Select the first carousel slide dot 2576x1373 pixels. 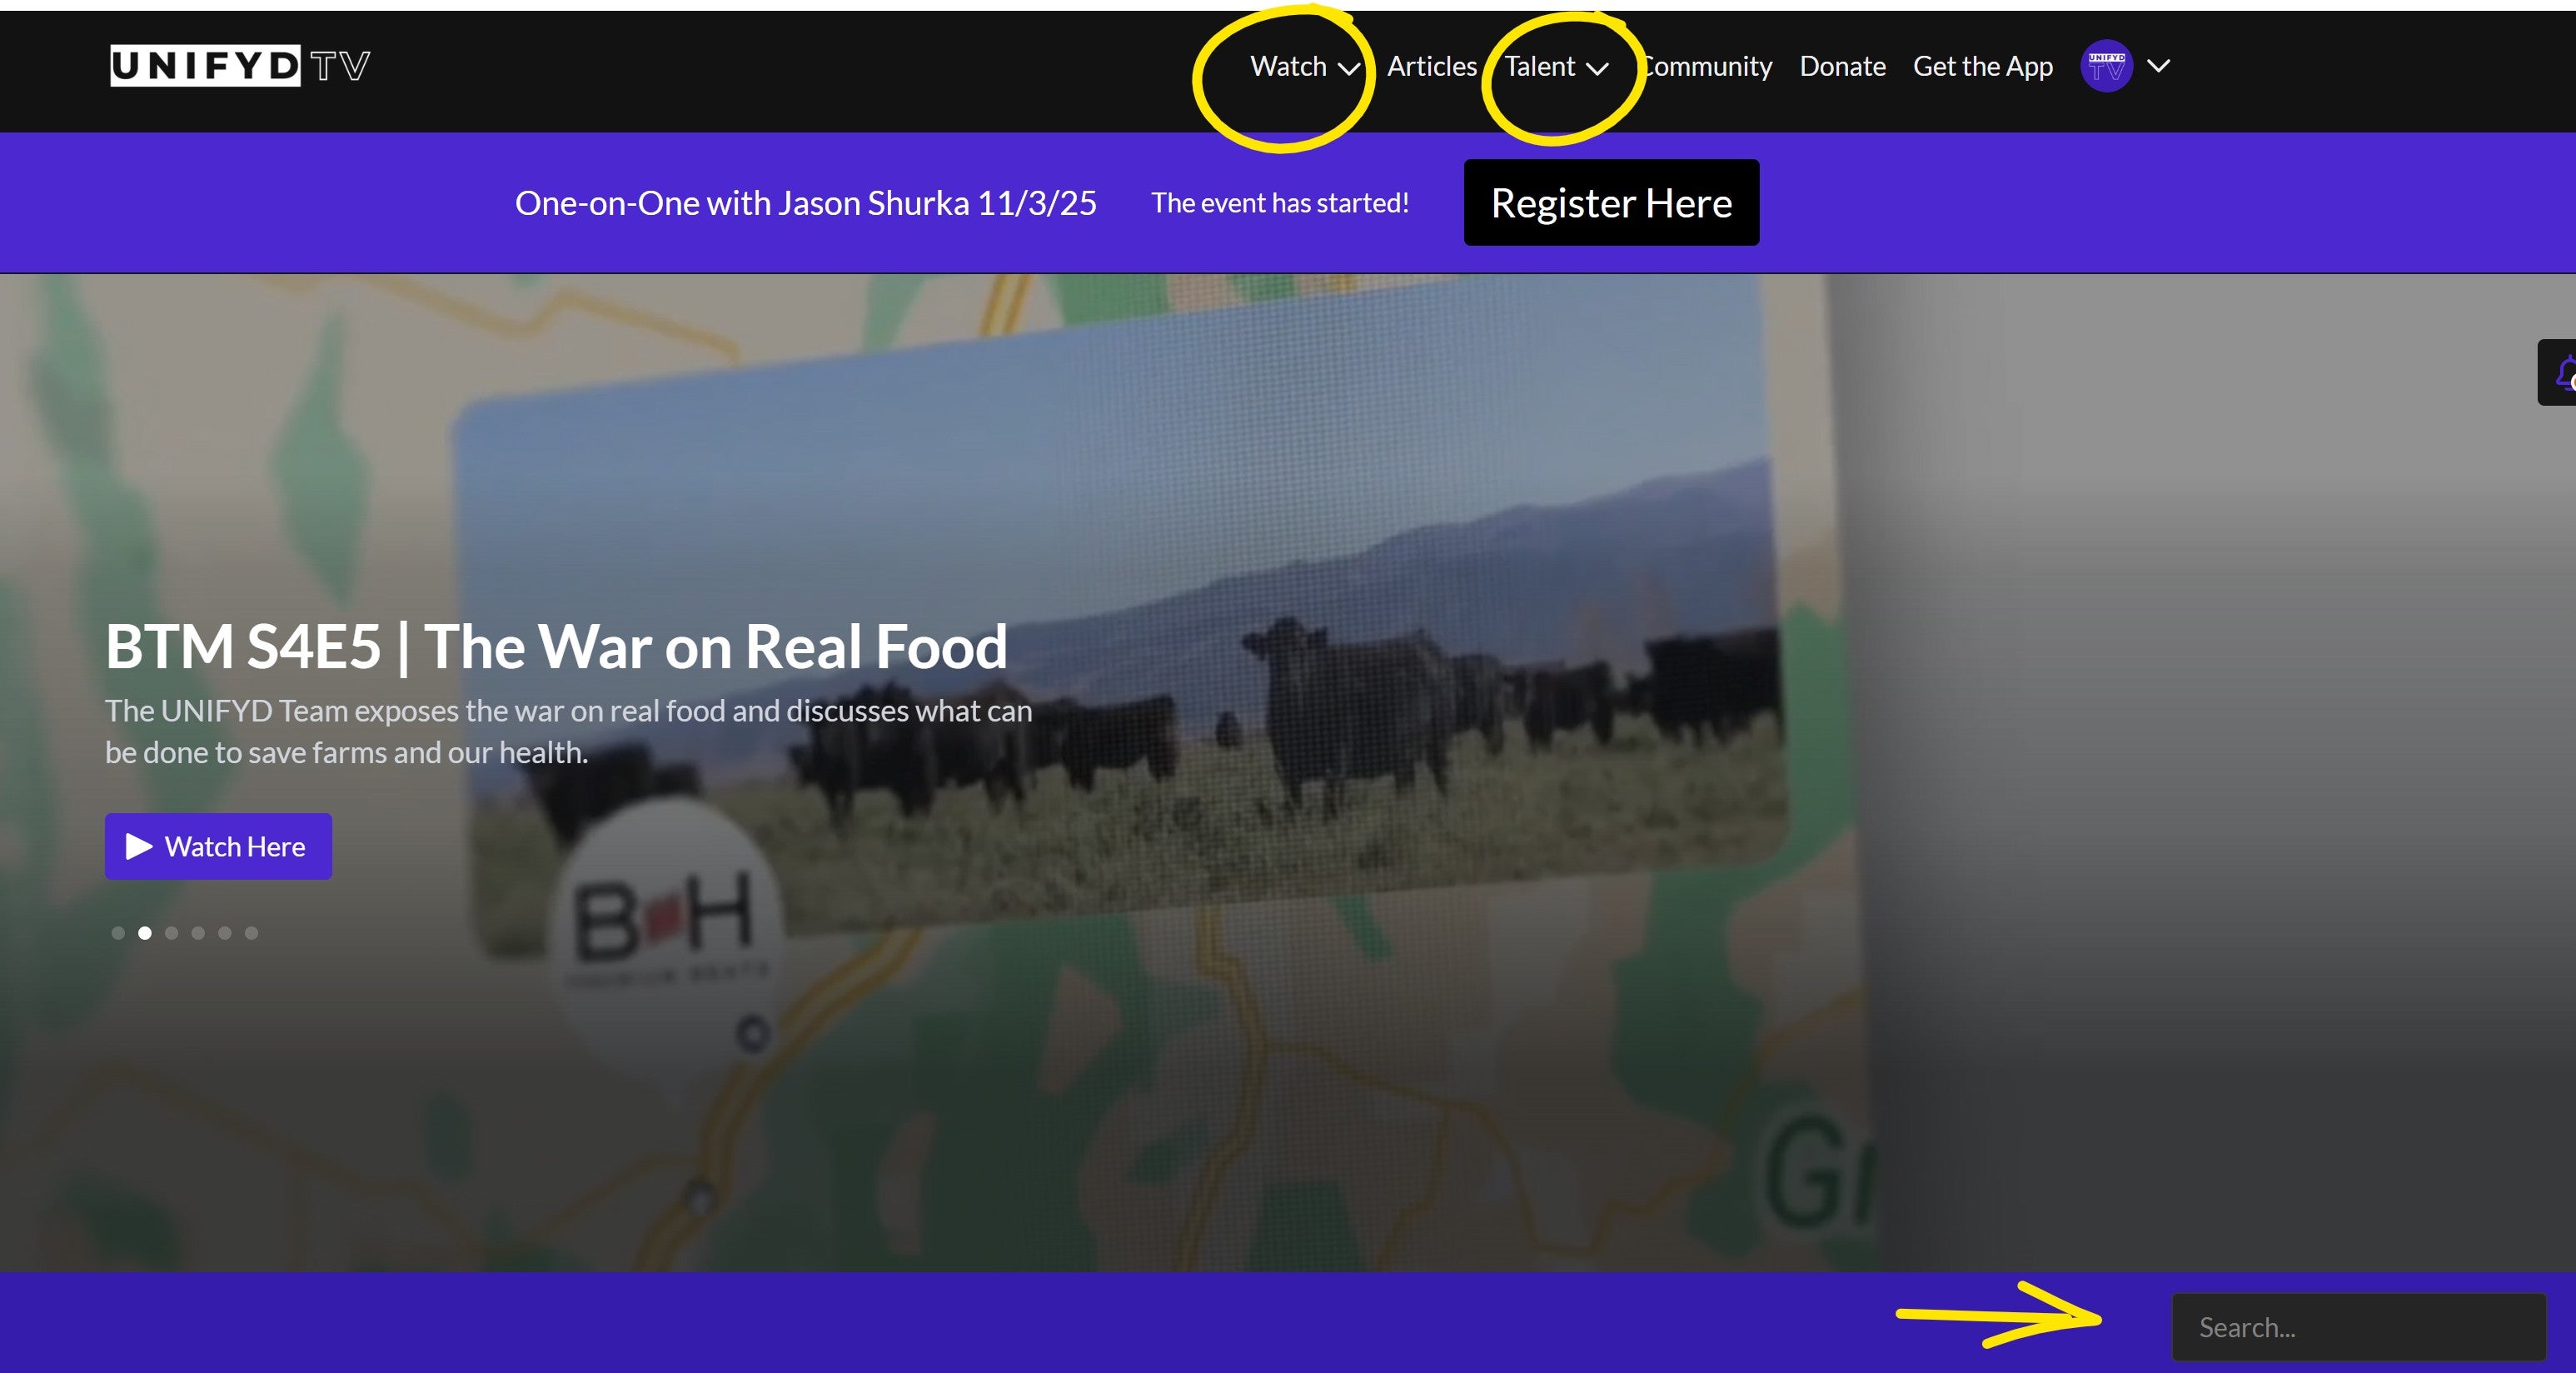(x=118, y=933)
